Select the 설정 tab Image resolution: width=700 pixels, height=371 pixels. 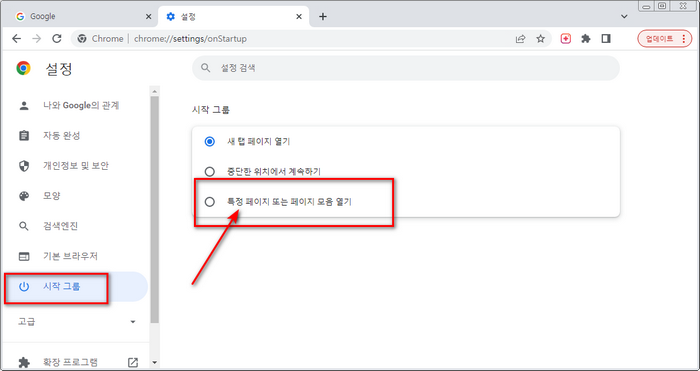click(233, 17)
